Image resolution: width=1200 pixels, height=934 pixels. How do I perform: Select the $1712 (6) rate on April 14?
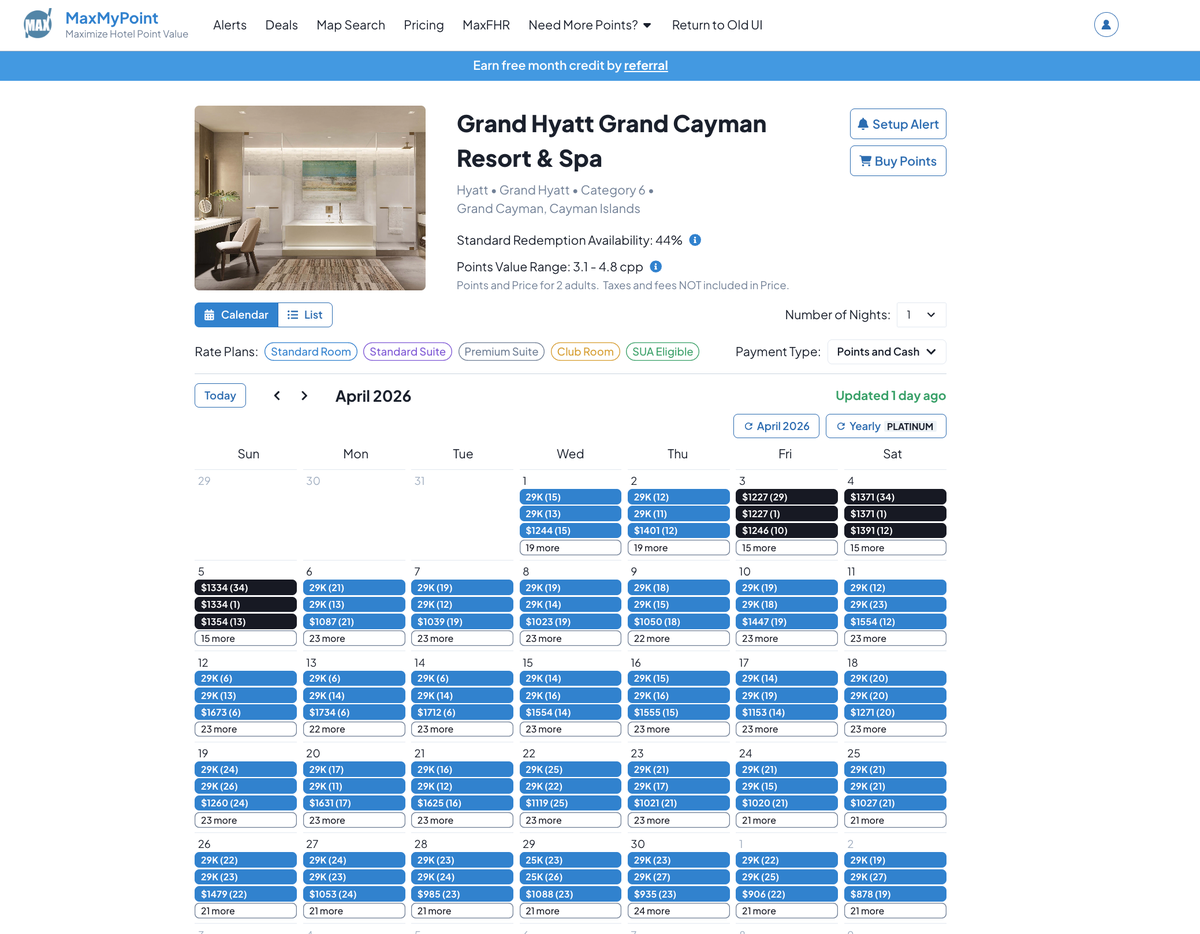point(462,713)
